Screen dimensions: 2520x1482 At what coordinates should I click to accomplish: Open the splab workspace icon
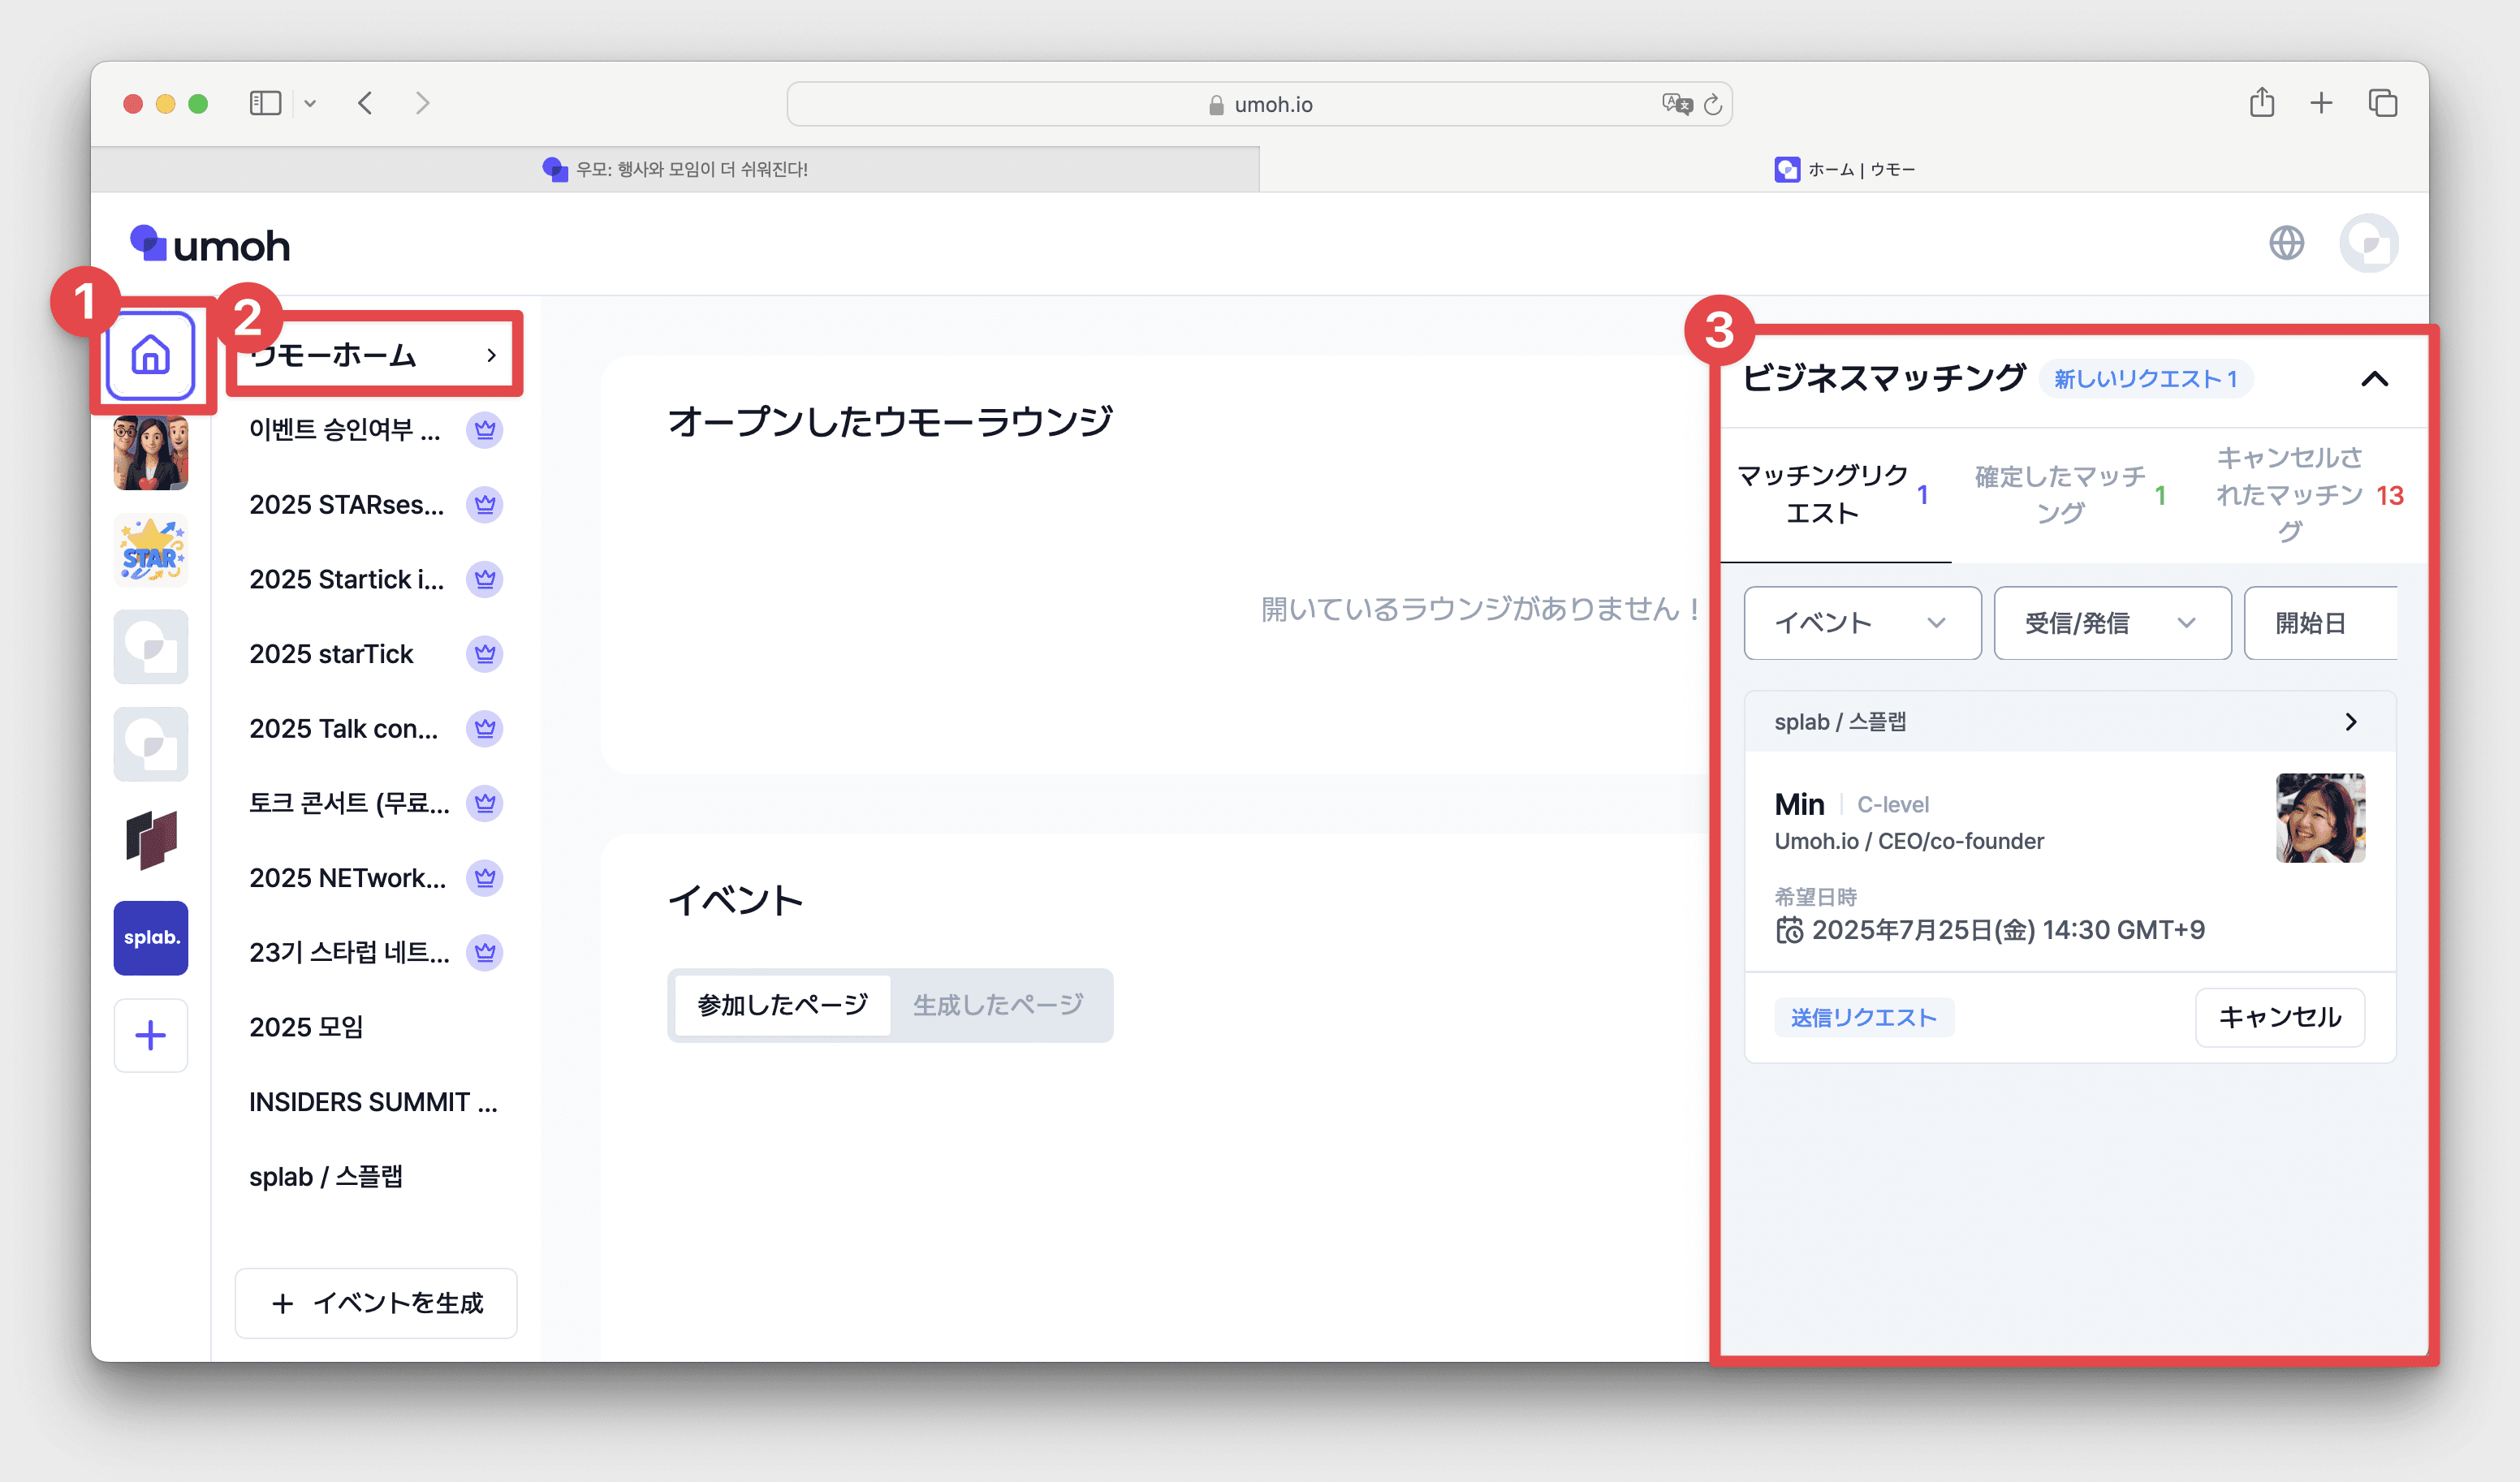(x=150, y=937)
